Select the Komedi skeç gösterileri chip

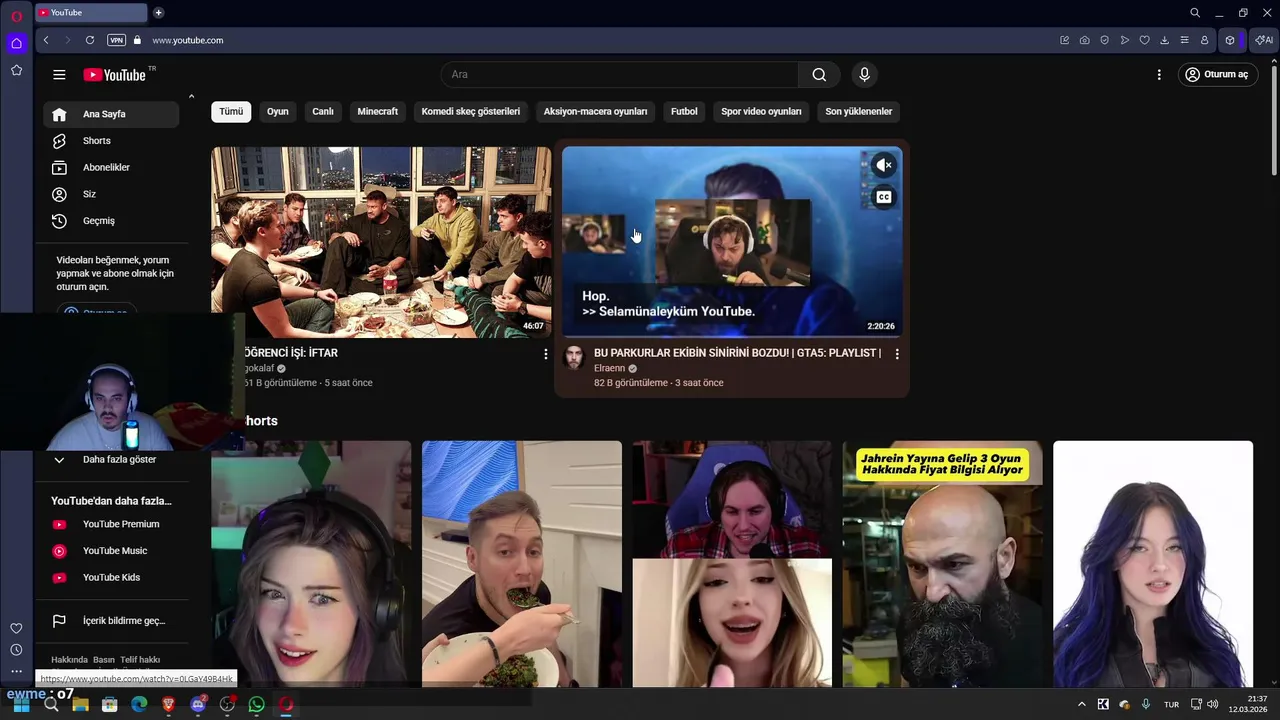tap(471, 112)
